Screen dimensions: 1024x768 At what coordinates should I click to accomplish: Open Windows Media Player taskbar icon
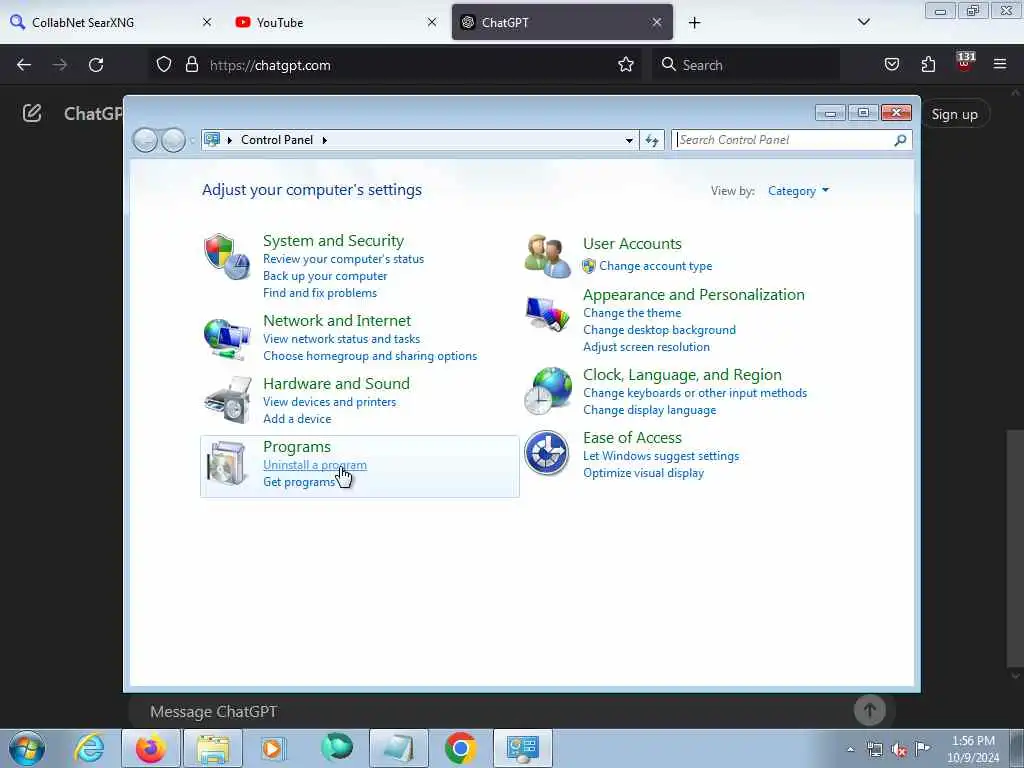coord(274,748)
